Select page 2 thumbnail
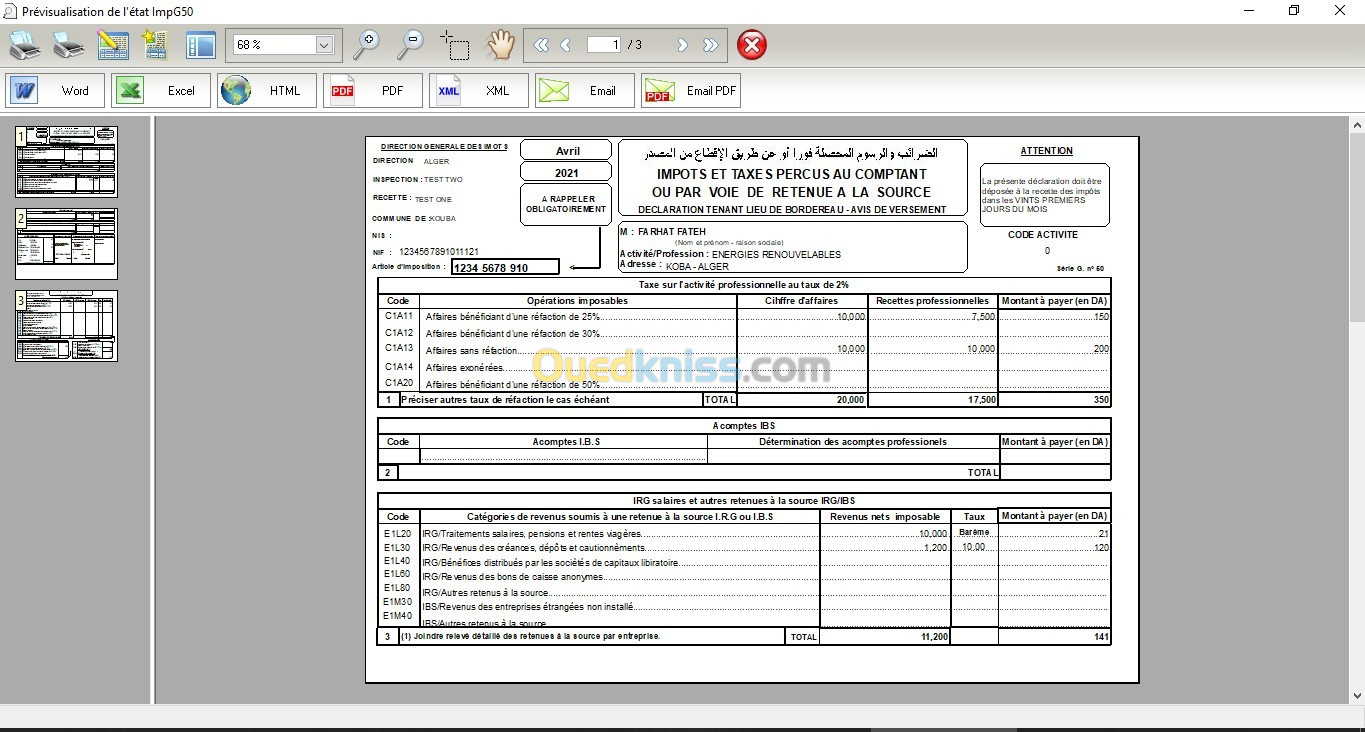The image size is (1365, 732). pyautogui.click(x=66, y=243)
